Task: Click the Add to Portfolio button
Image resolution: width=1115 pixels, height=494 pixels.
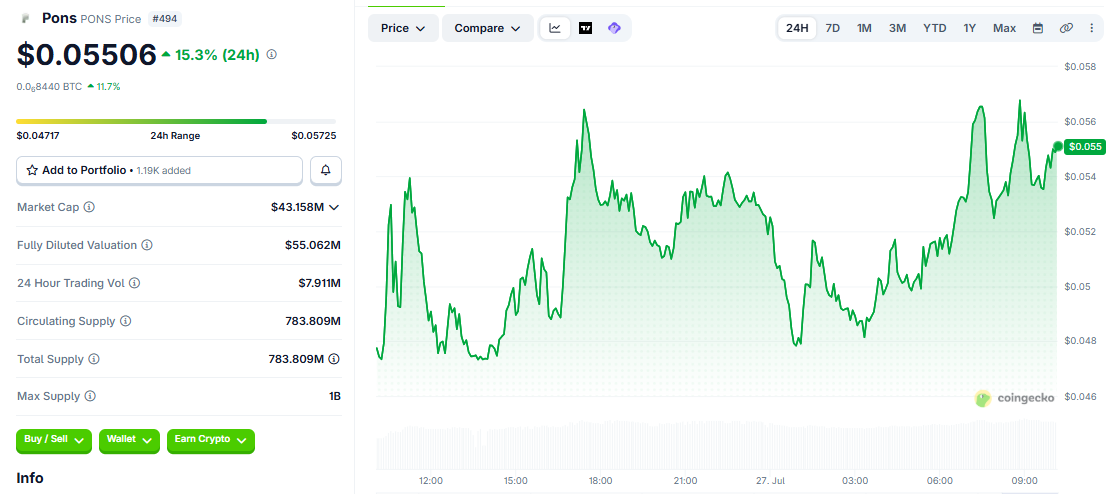Action: [x=159, y=171]
